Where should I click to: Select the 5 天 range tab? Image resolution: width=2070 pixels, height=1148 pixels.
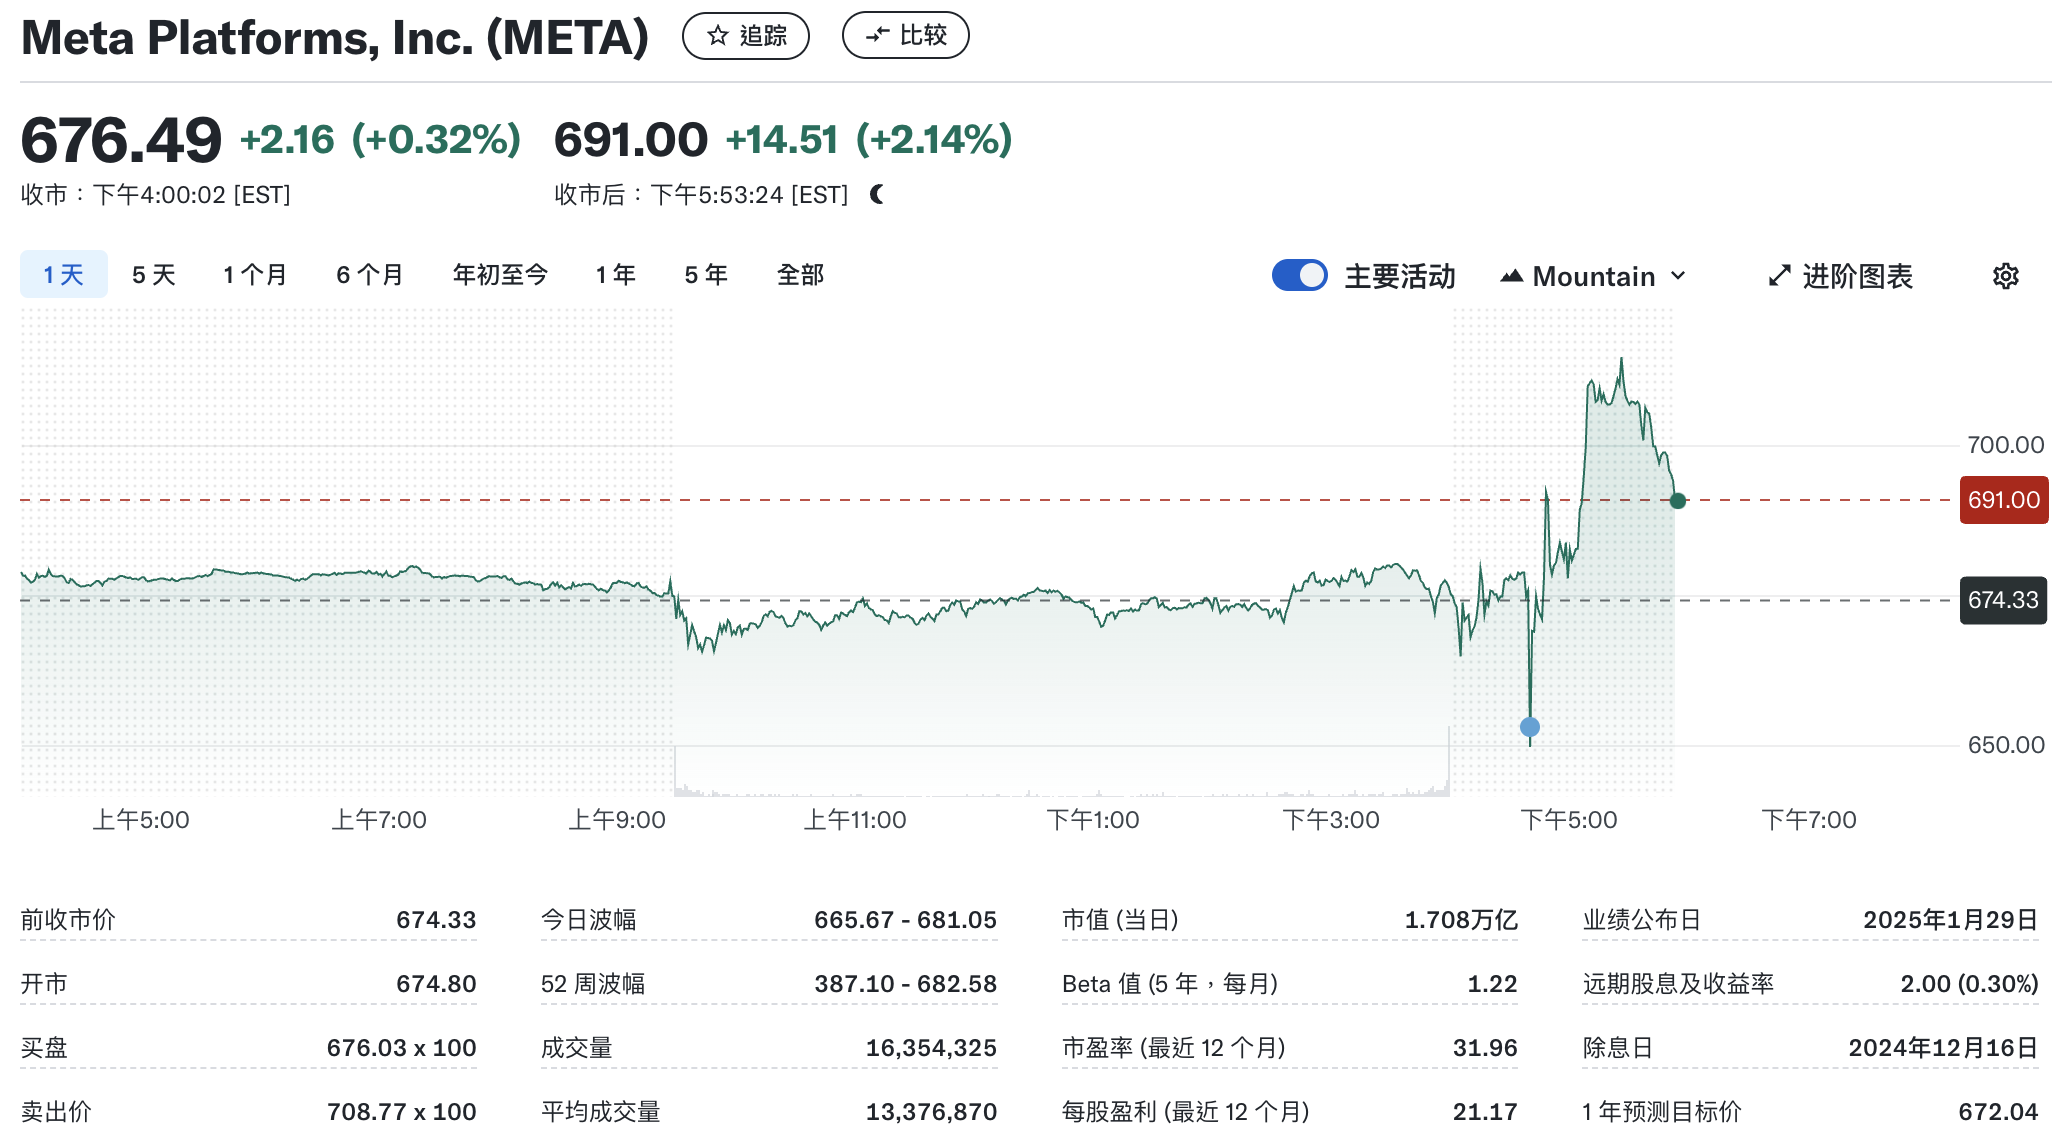tap(153, 275)
